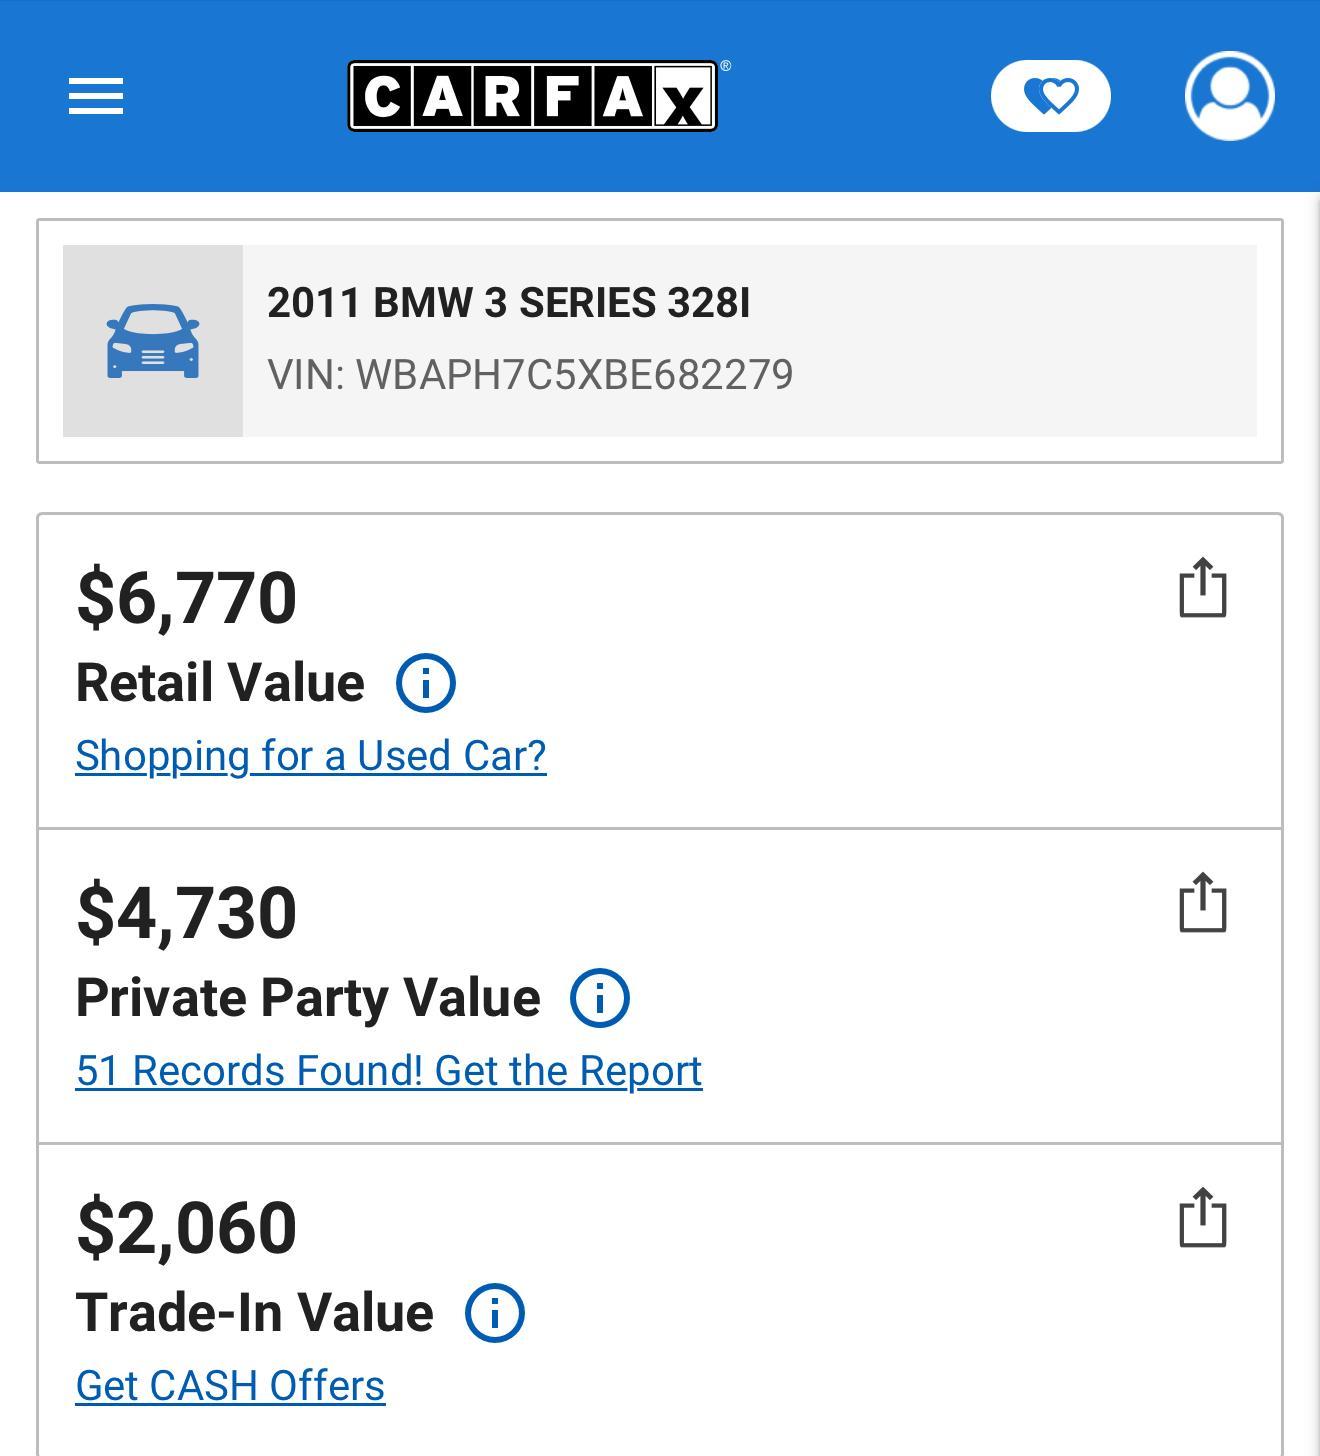Click the 'Private Party Value' label

coord(308,998)
